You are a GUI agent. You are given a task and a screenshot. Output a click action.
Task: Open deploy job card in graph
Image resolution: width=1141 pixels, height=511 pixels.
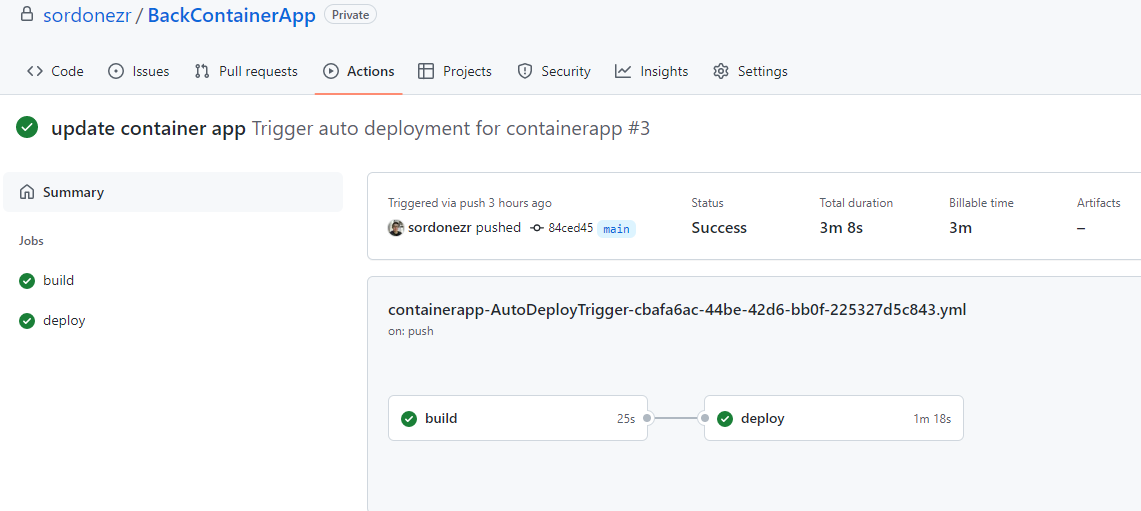tap(834, 418)
